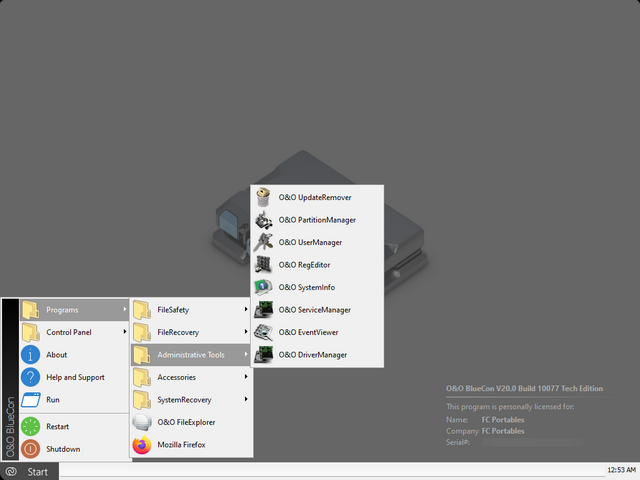Expand the SystemRecovery submenu arrow

pyautogui.click(x=246, y=400)
